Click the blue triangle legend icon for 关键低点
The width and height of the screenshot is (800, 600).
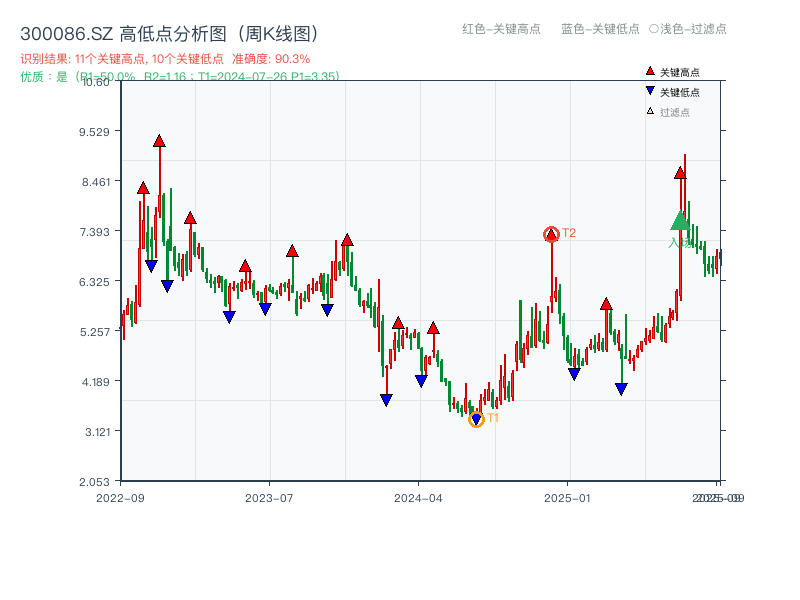(648, 91)
